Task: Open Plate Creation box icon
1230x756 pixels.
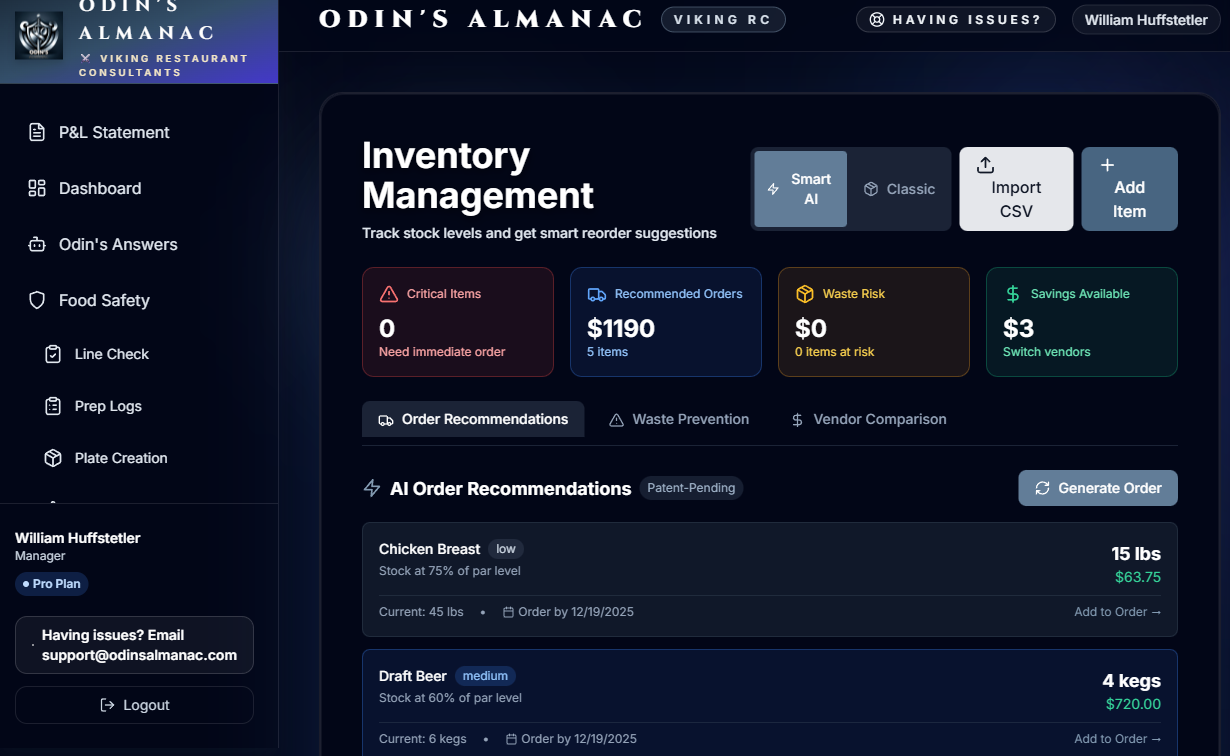Action: [53, 458]
